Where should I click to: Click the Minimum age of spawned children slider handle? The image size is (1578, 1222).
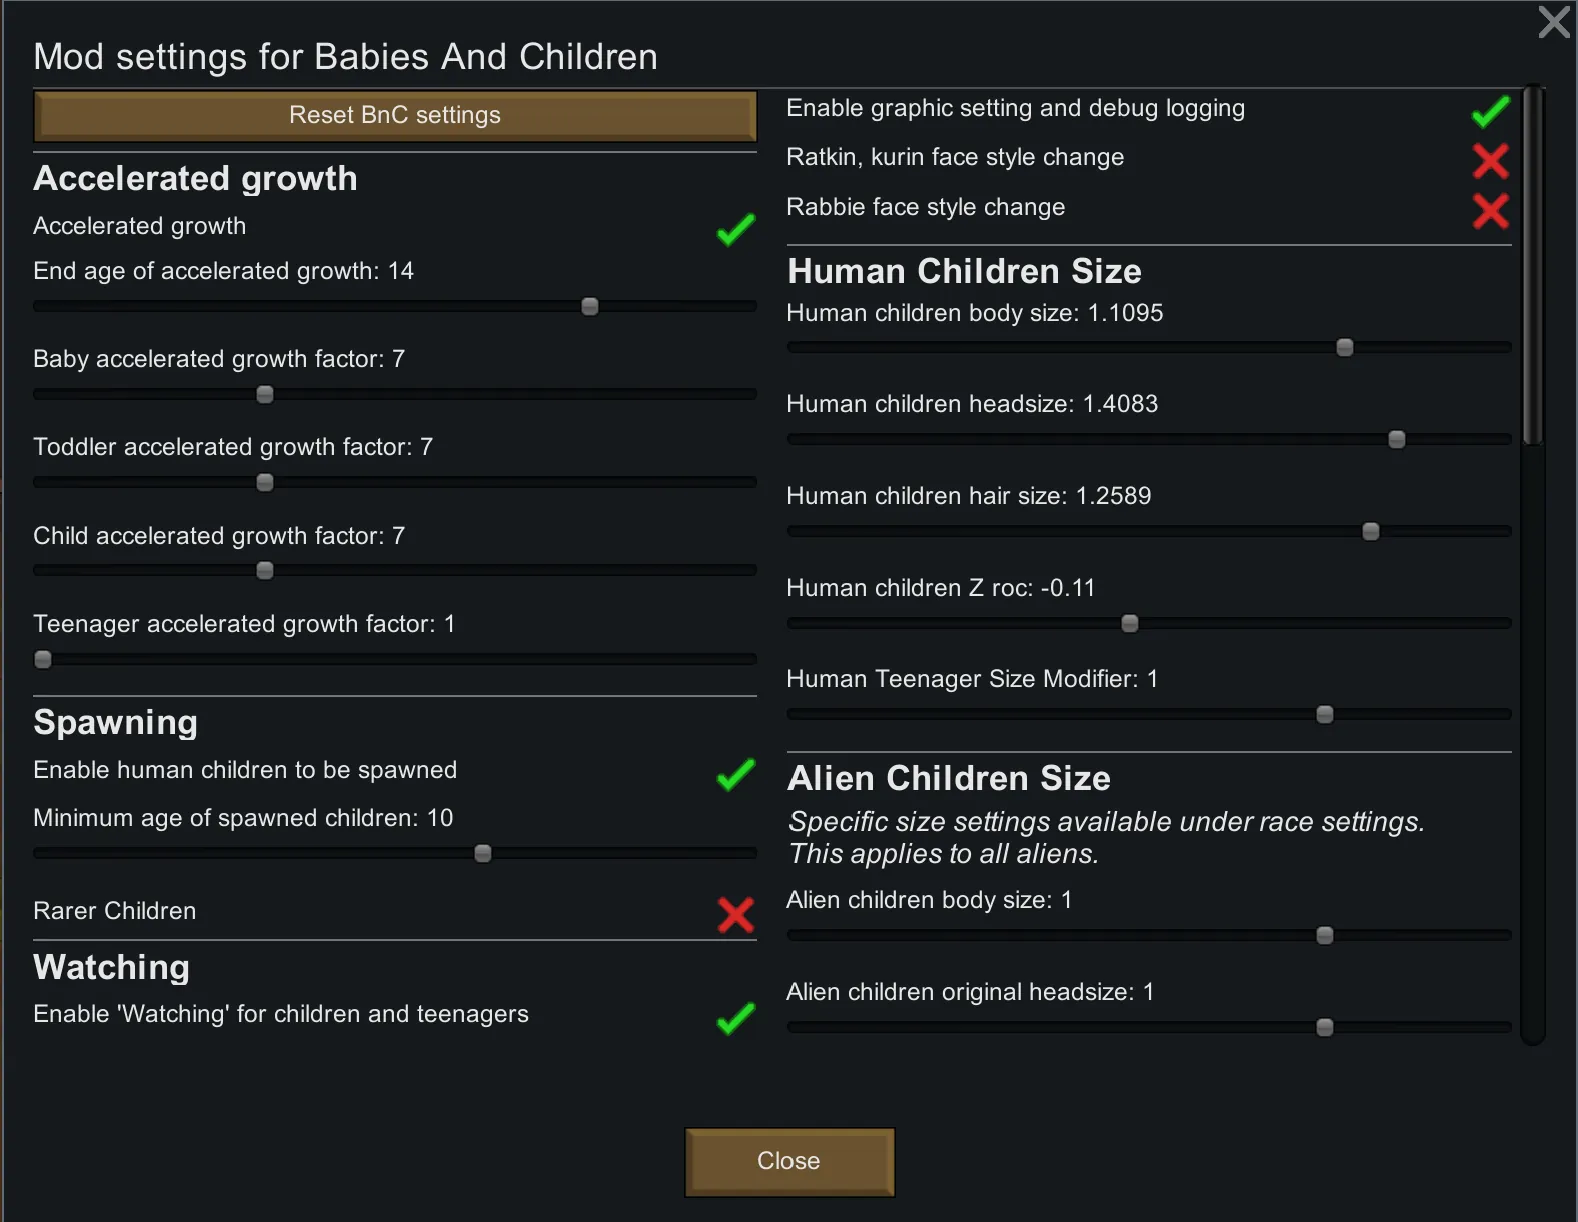pyautogui.click(x=483, y=853)
